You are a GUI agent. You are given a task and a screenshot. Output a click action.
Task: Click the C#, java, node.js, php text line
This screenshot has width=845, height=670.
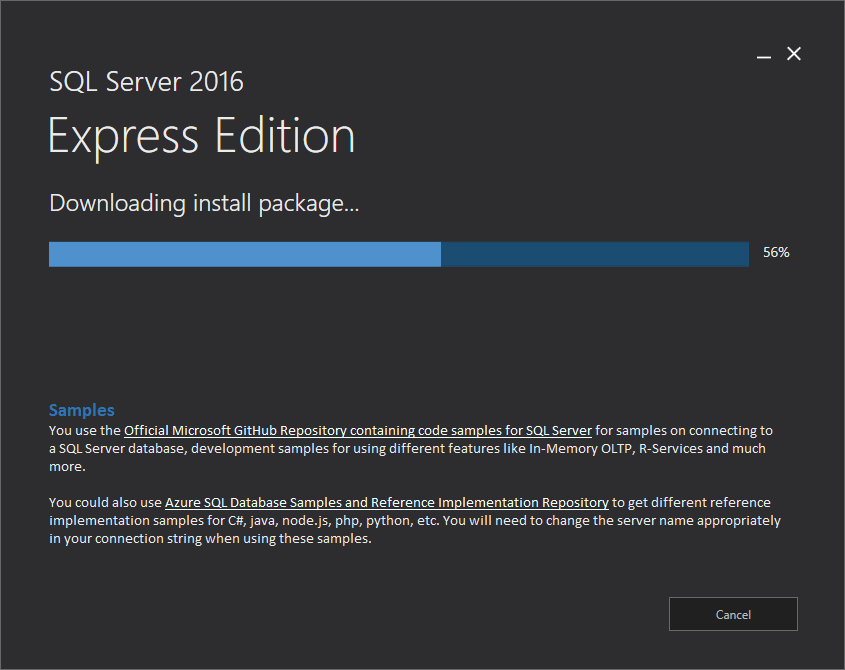tap(415, 521)
